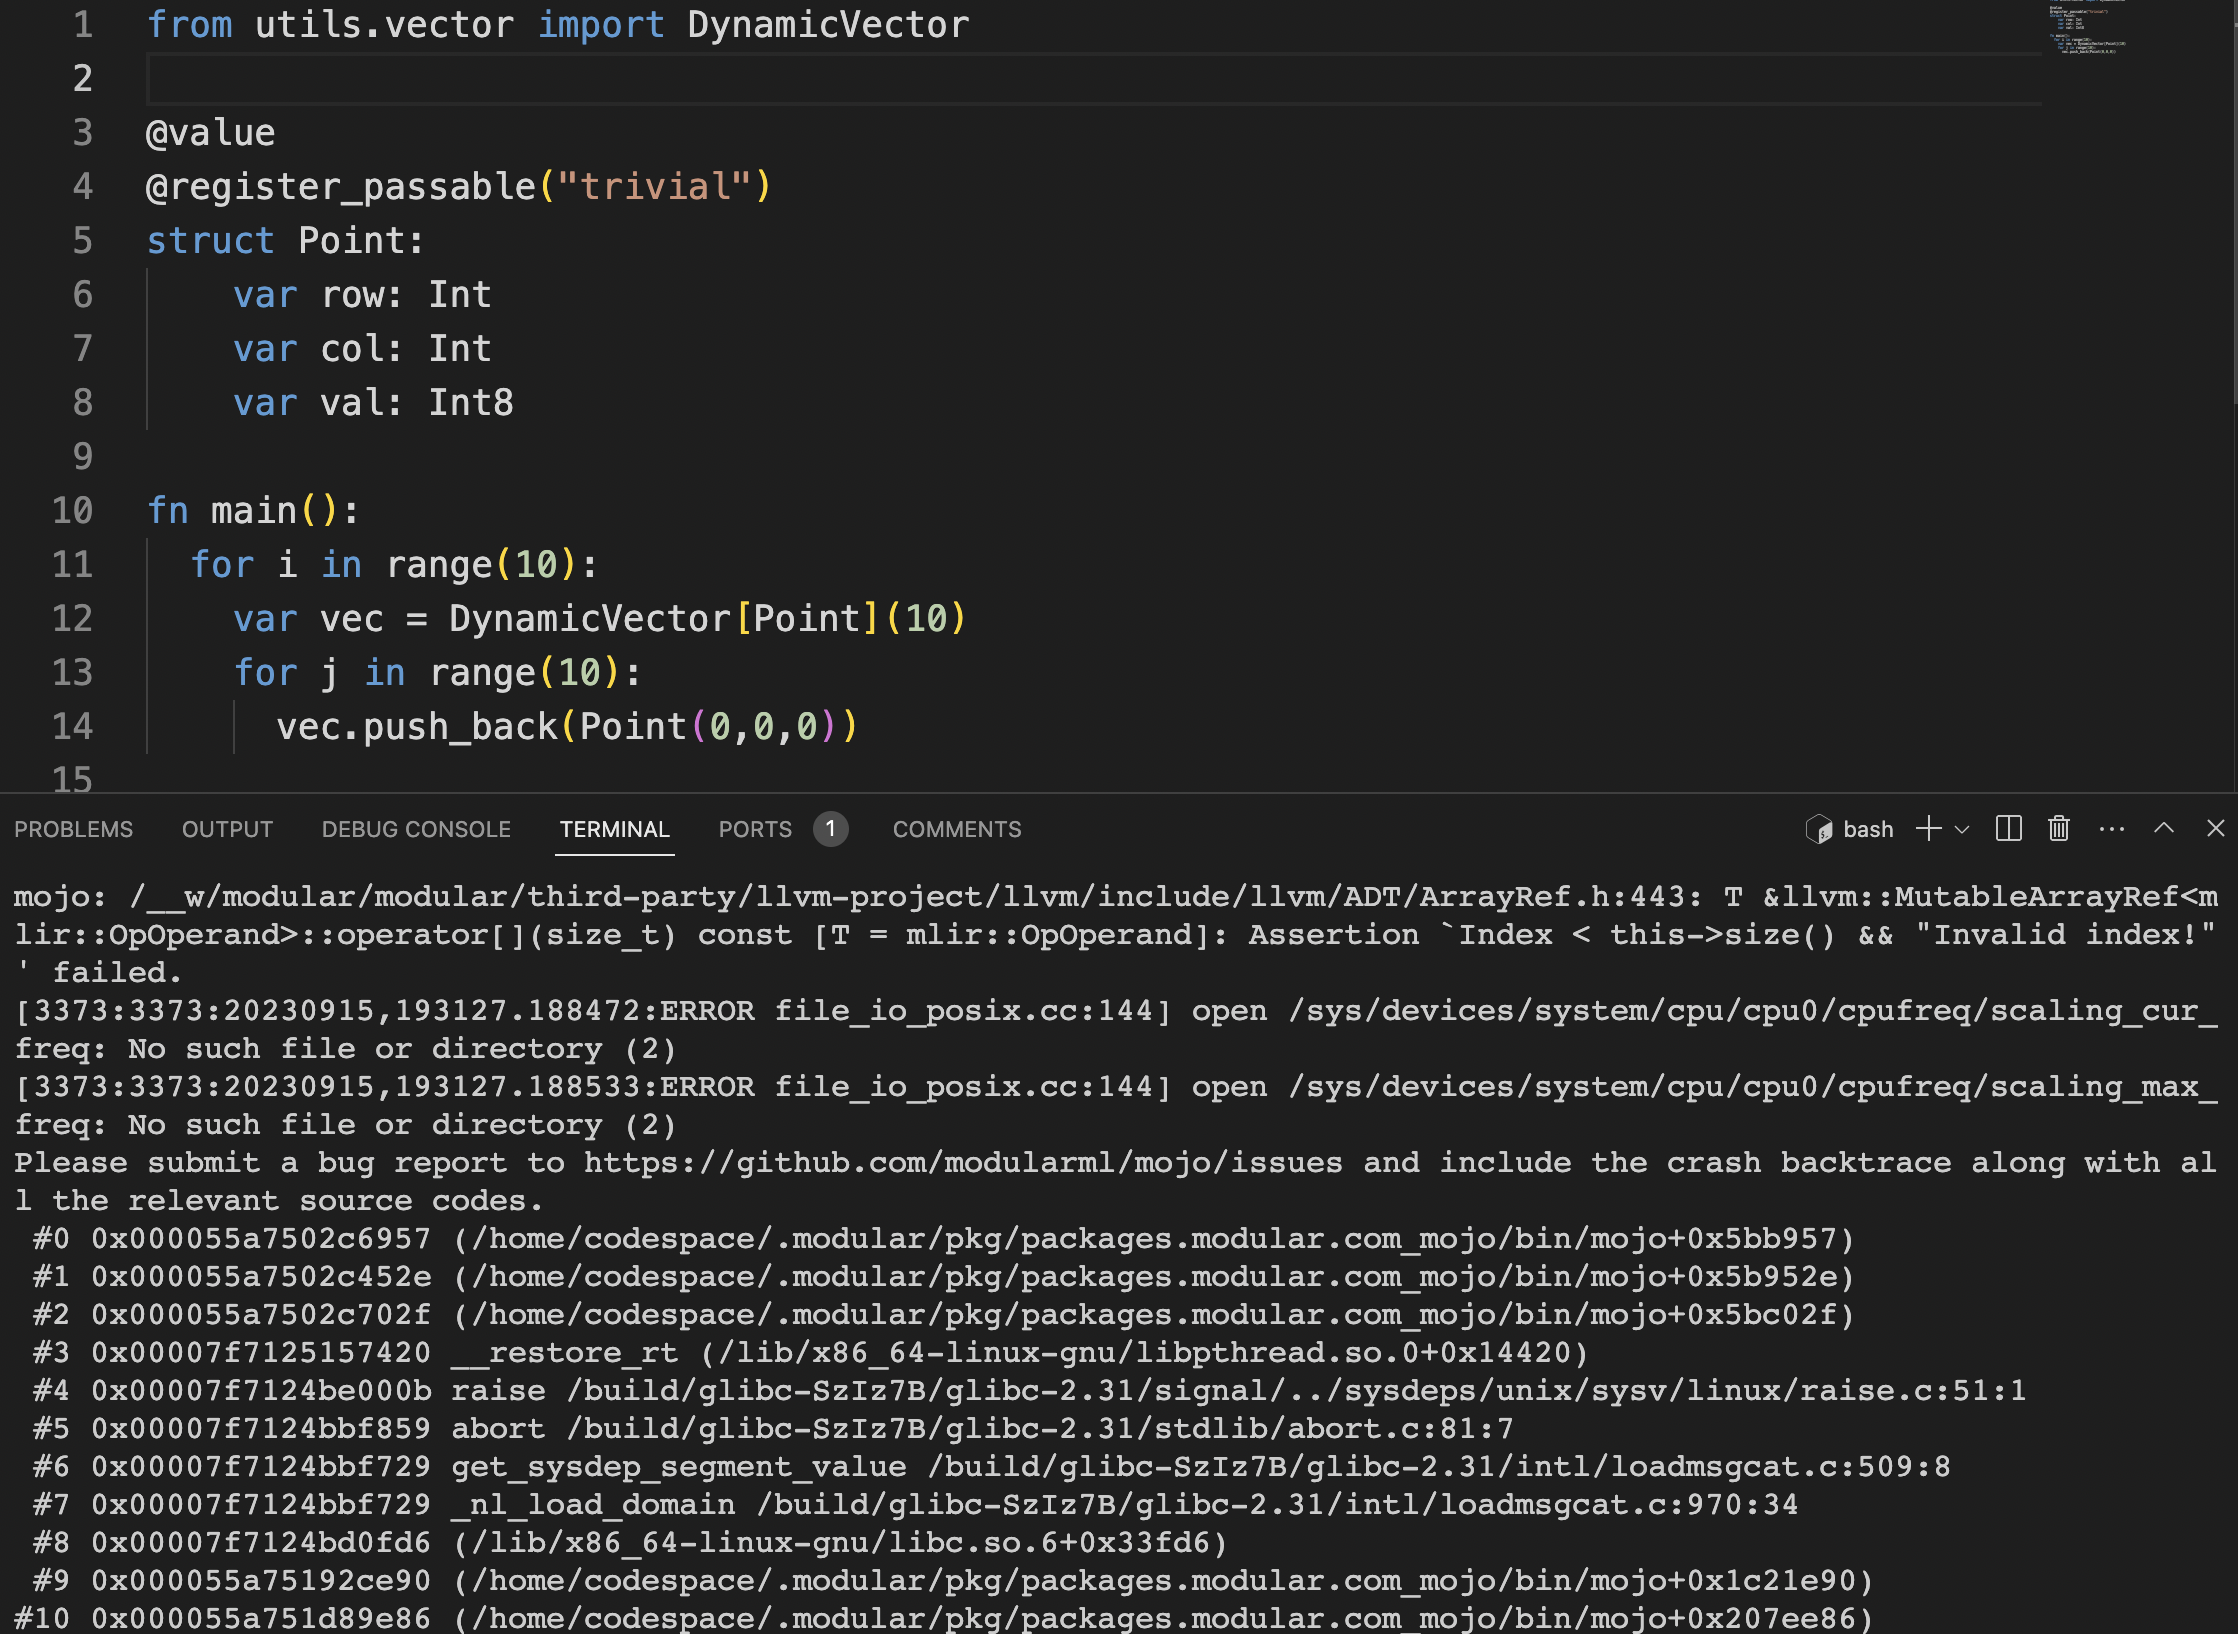The height and width of the screenshot is (1634, 2238).
Task: Show the PORTS tab
Action: pyautogui.click(x=755, y=829)
